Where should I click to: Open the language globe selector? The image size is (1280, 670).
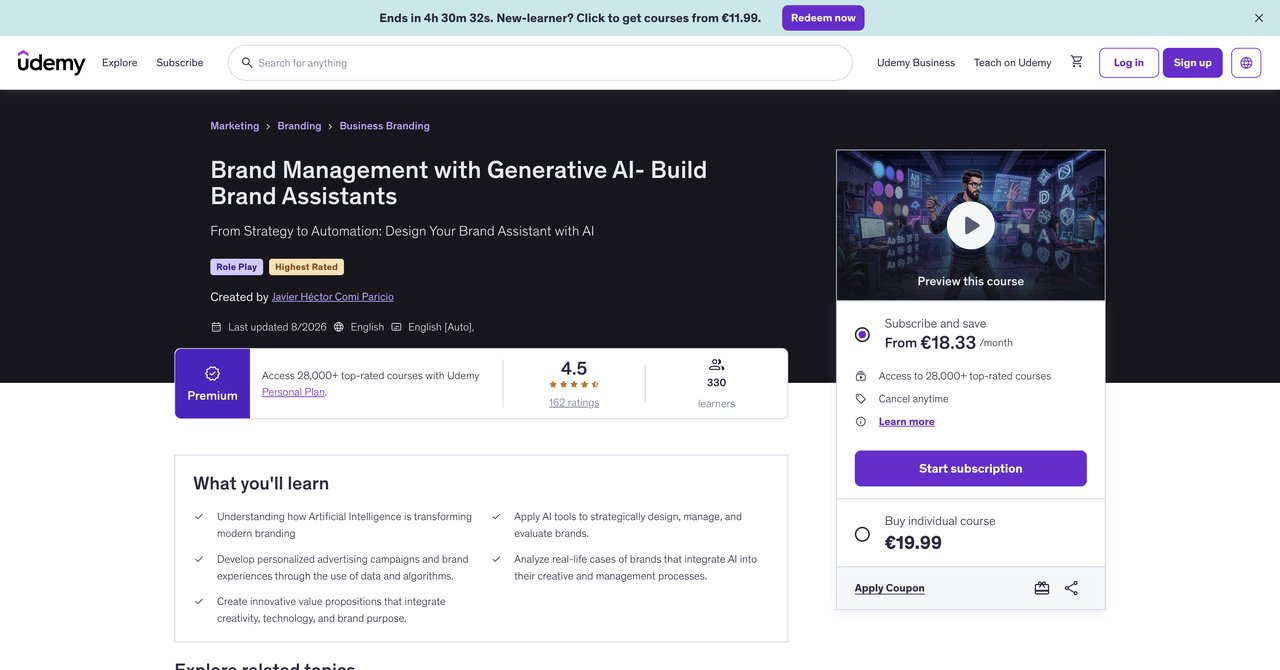point(1246,63)
